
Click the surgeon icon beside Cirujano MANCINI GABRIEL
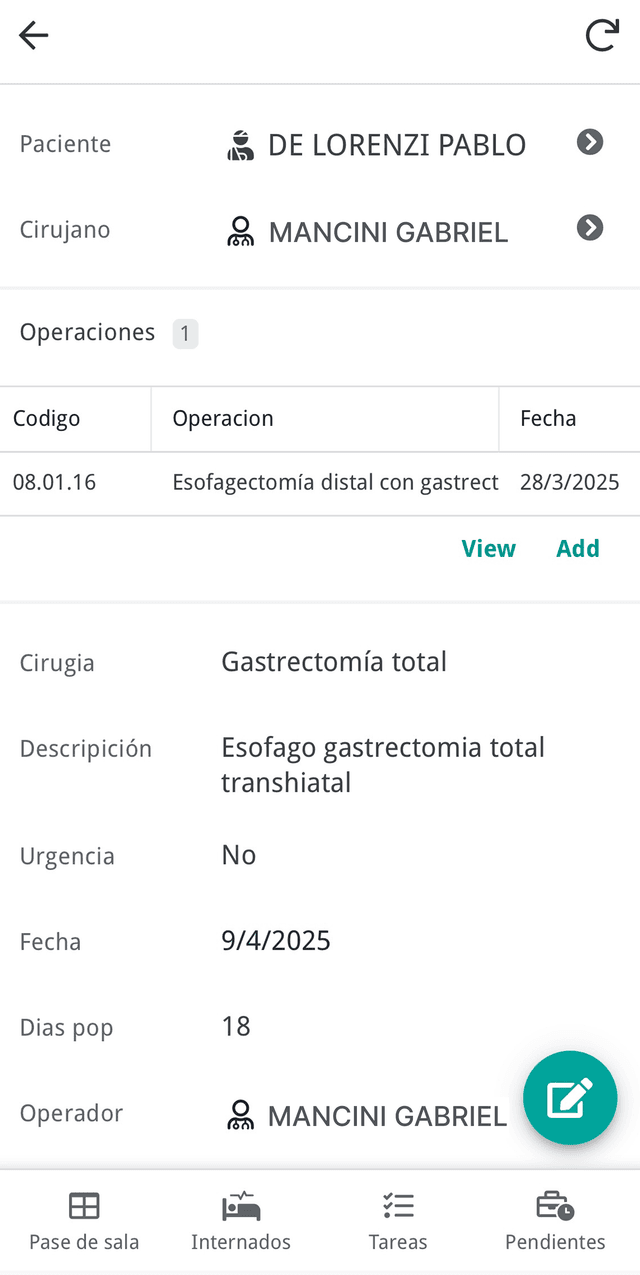pos(240,232)
